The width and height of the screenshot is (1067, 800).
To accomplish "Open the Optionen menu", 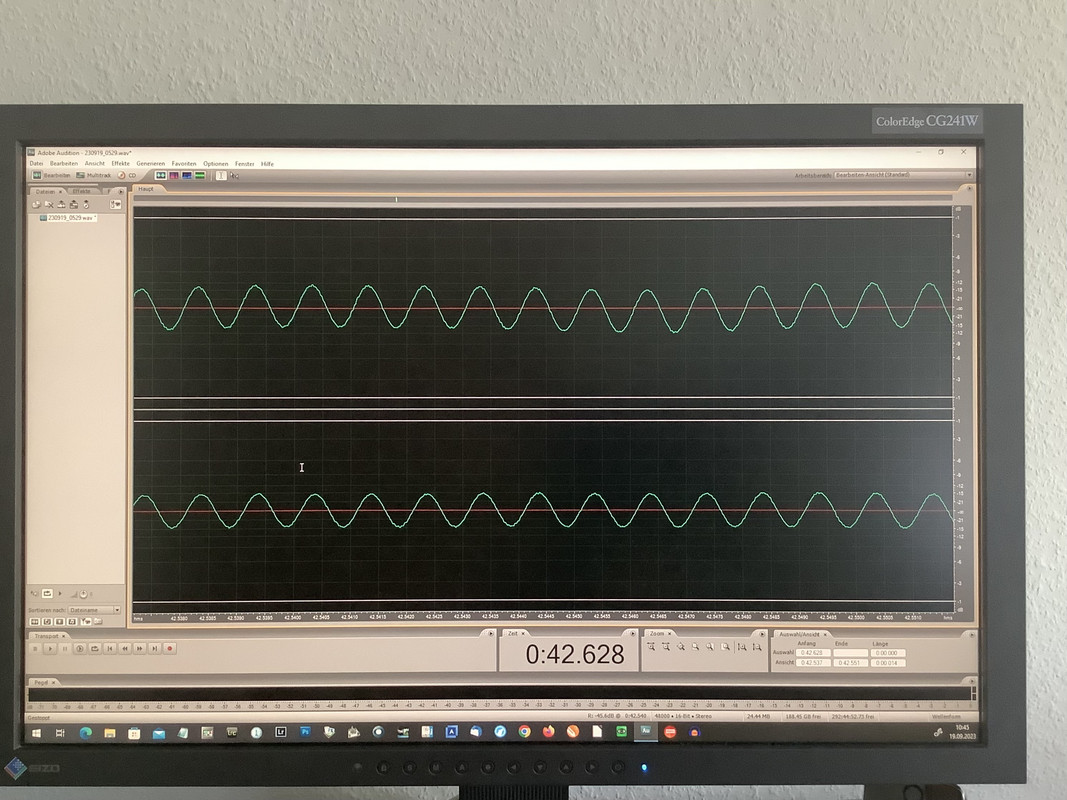I will (x=216, y=164).
